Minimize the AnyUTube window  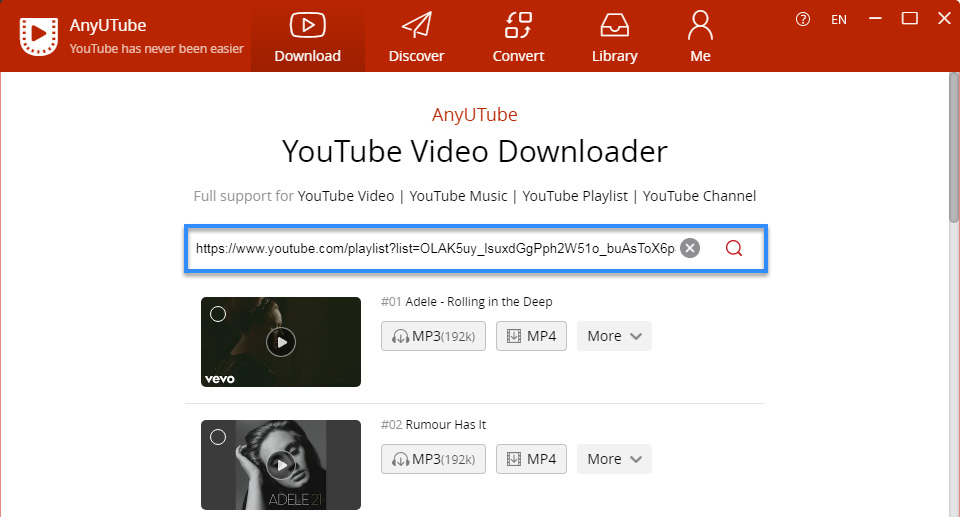pyautogui.click(x=876, y=19)
